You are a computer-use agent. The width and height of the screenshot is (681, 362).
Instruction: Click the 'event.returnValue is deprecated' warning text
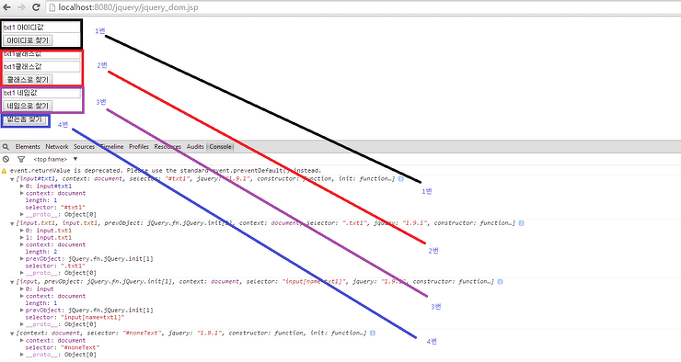point(165,171)
